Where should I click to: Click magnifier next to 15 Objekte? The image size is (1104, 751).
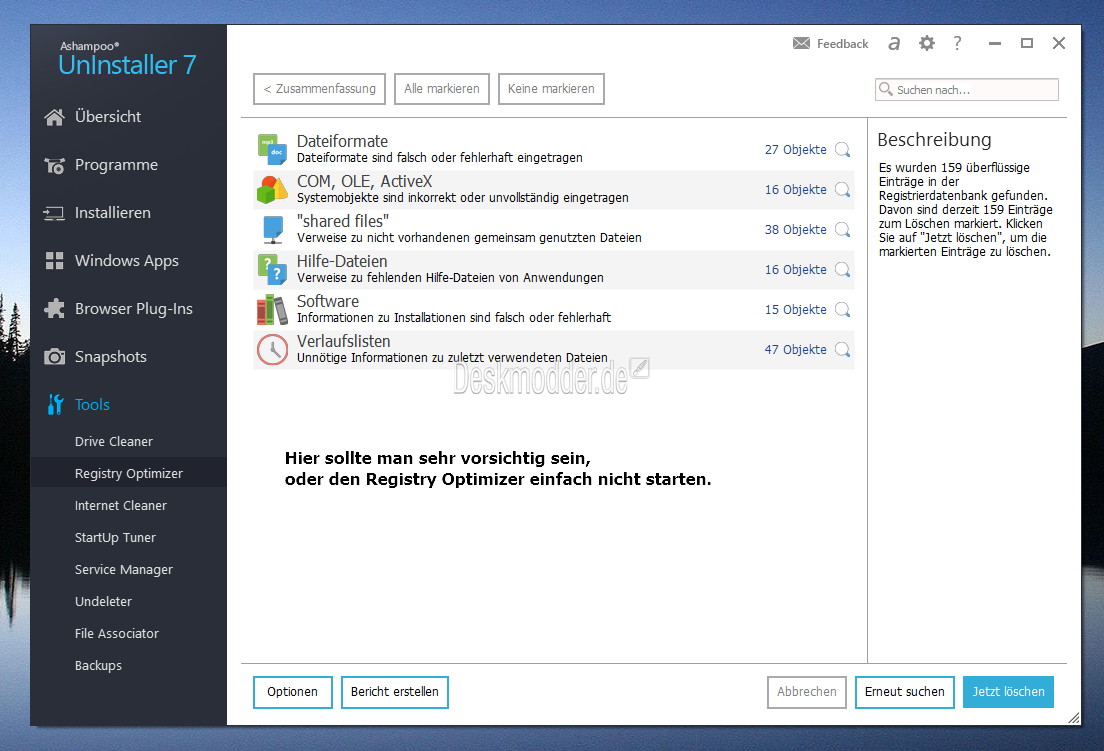coord(843,310)
